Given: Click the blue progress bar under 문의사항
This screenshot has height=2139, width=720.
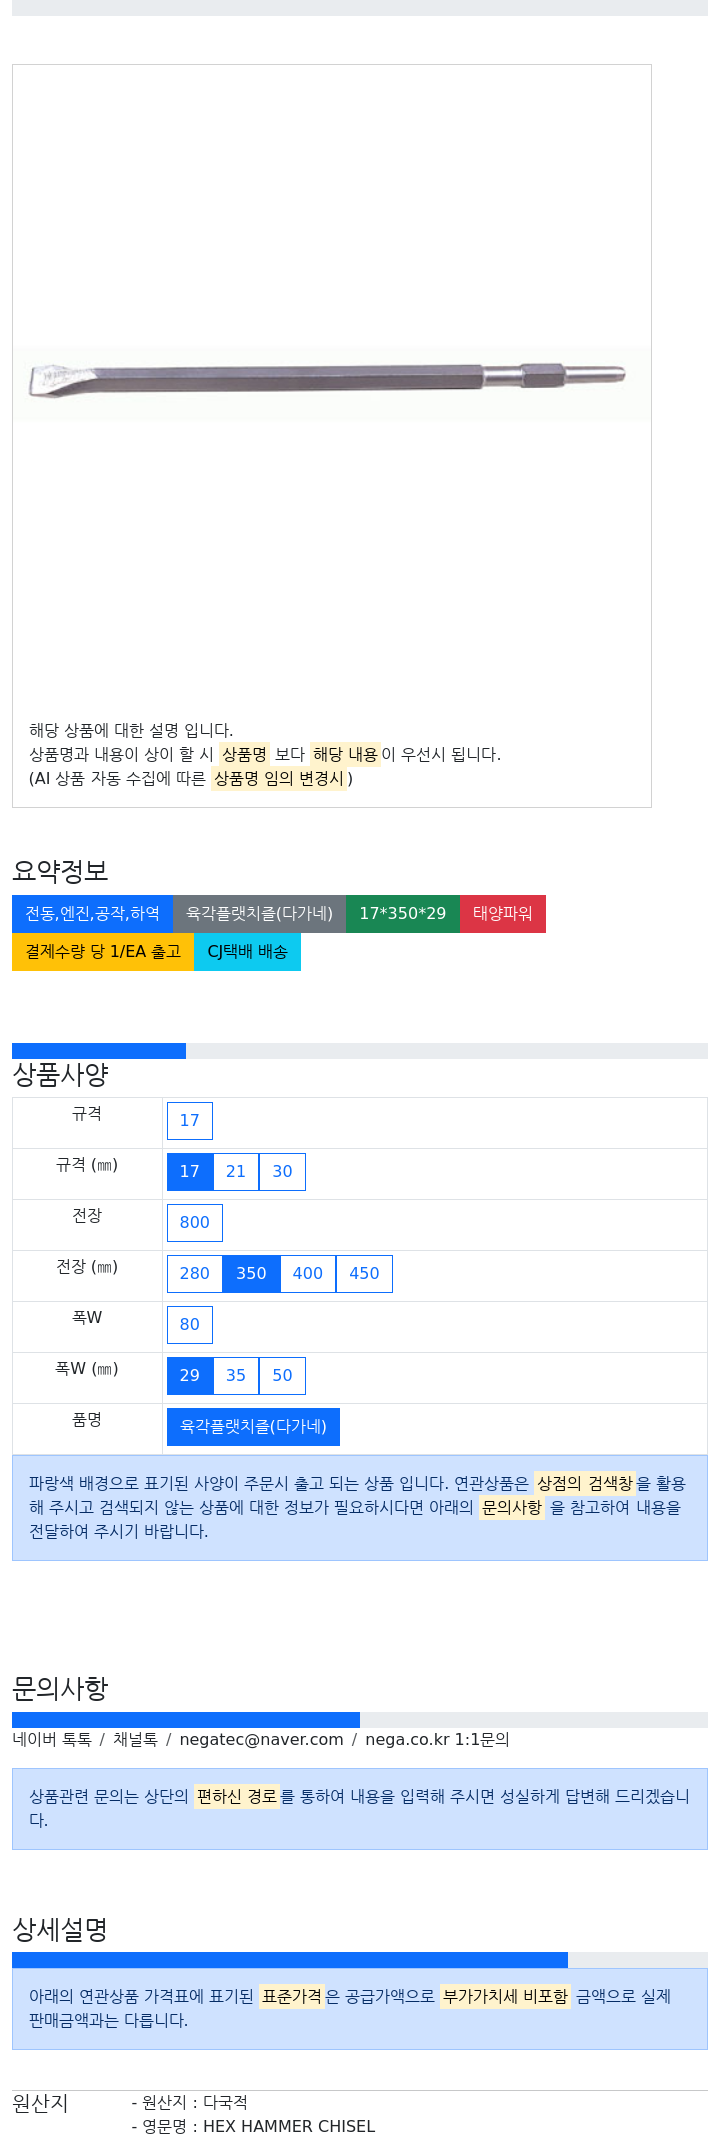Looking at the screenshot, I should 186,1720.
